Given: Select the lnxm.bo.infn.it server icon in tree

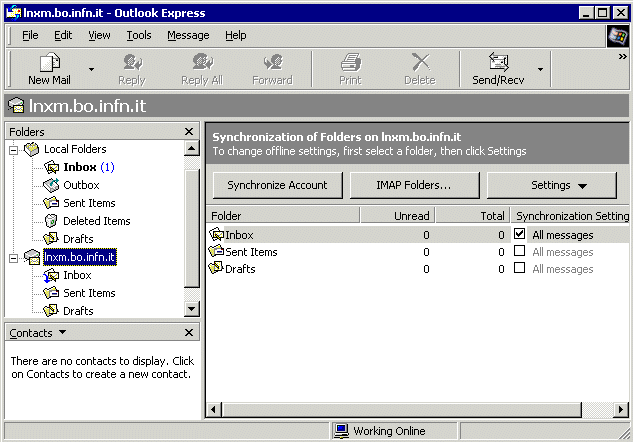Looking at the screenshot, I should click(31, 257).
